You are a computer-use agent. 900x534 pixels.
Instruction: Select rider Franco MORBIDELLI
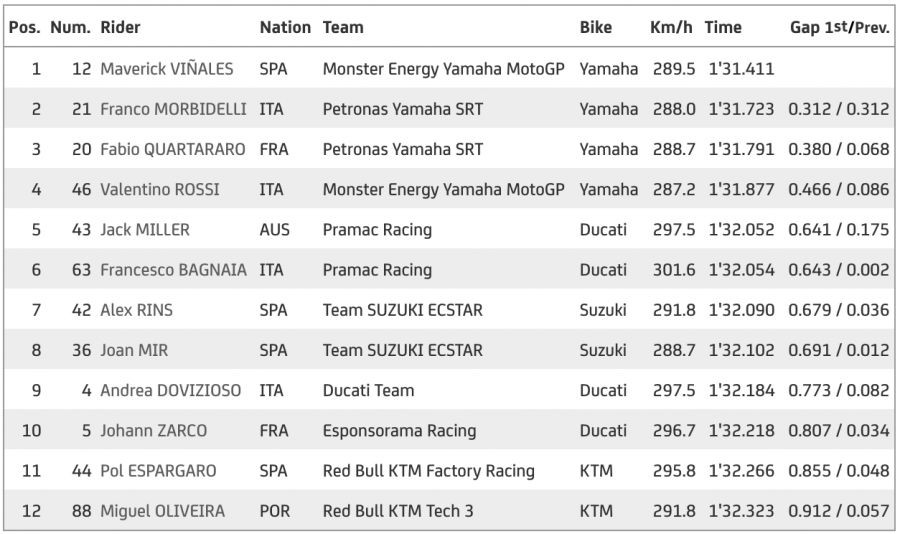pos(174,109)
